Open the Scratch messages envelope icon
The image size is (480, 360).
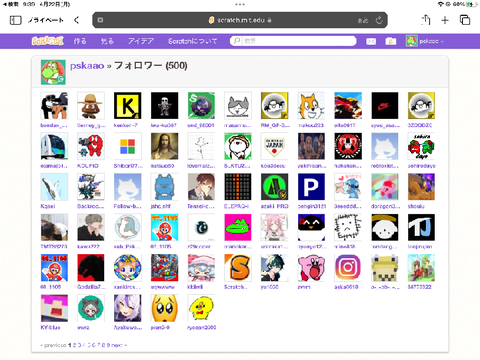pyautogui.click(x=371, y=41)
